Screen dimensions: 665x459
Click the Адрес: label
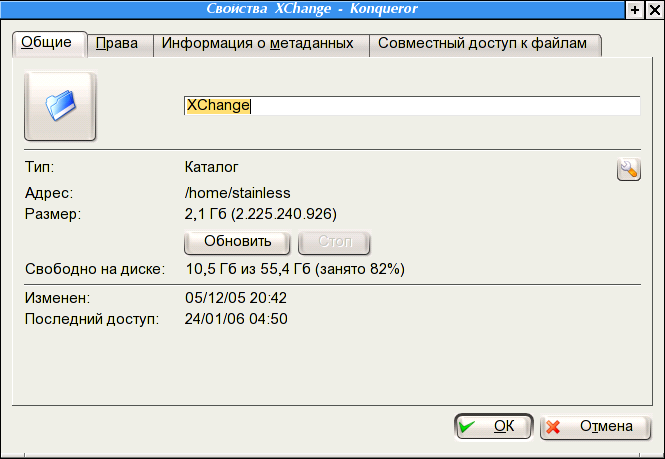pos(49,193)
